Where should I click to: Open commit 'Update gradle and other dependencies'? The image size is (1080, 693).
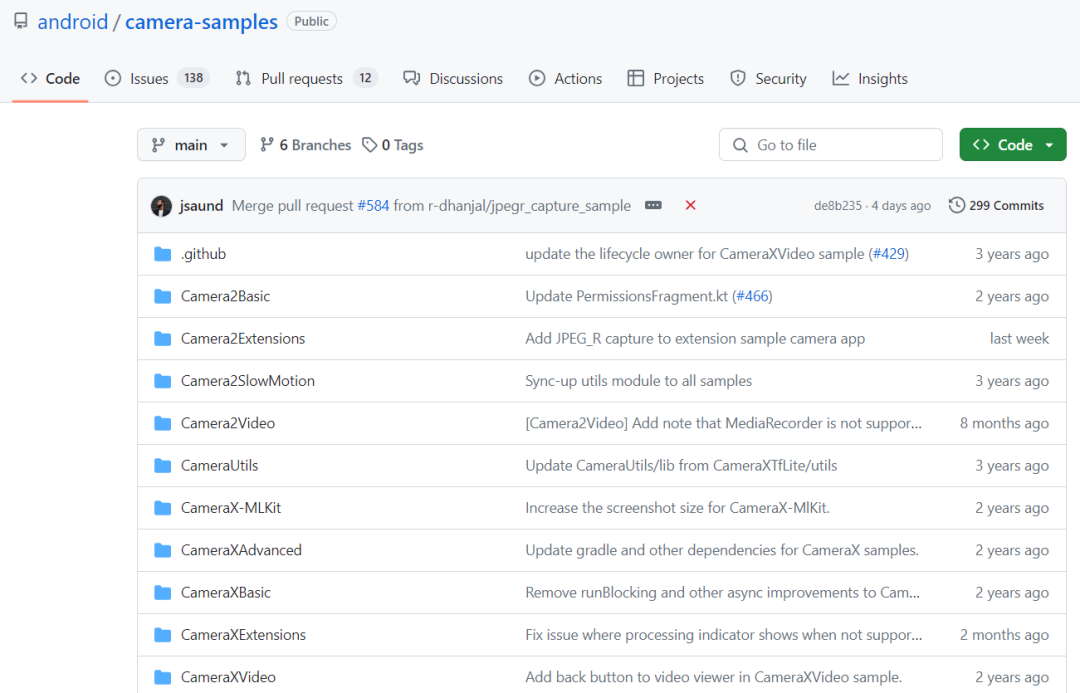pos(722,550)
